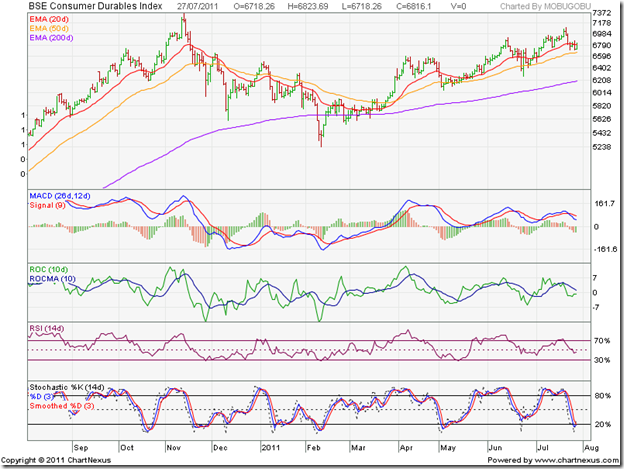Click the EMA (50d) legend label
This screenshot has height=469, width=624.
pyautogui.click(x=49, y=28)
